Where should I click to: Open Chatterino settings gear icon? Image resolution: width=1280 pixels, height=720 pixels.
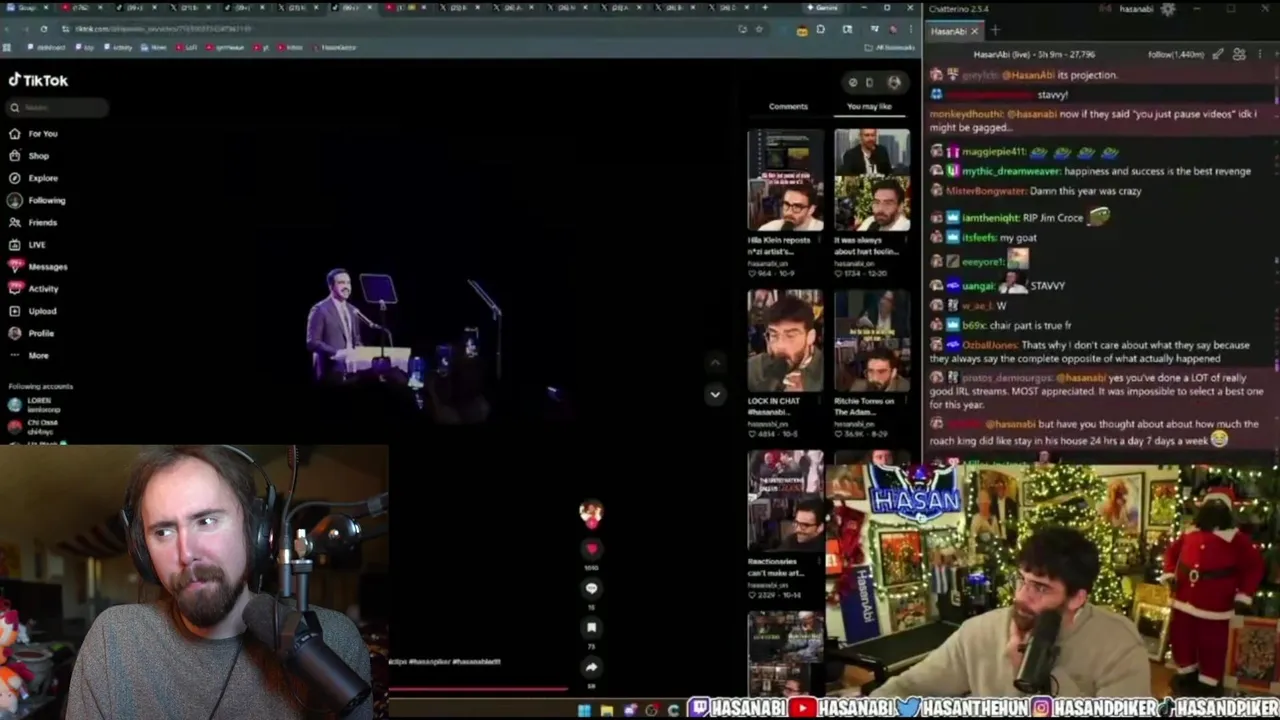1167,9
